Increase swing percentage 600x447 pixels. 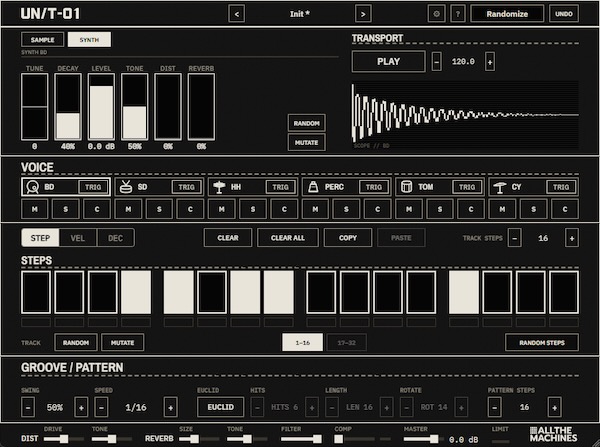[x=81, y=407]
